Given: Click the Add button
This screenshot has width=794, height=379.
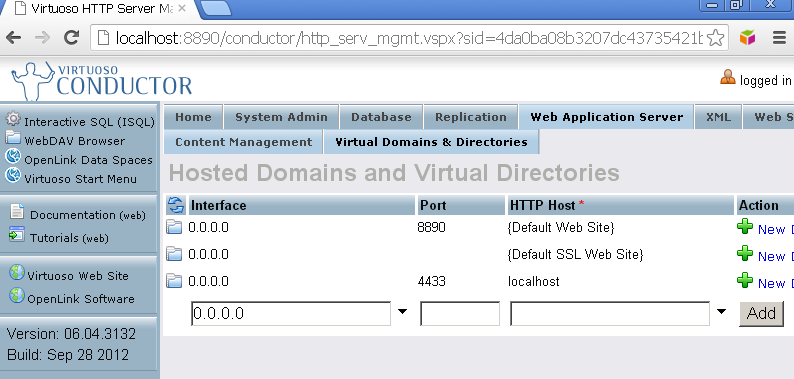Looking at the screenshot, I should point(761,314).
